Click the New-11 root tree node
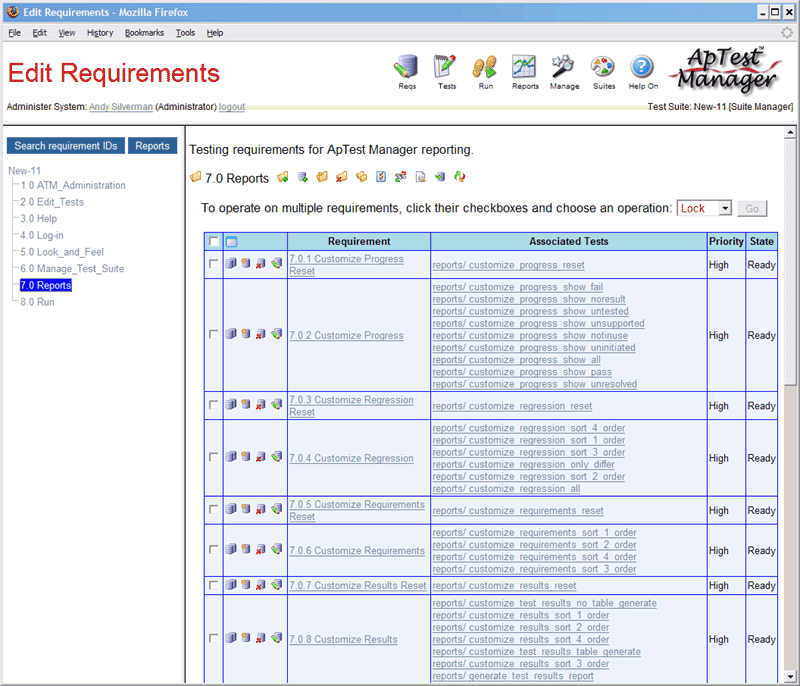The height and width of the screenshot is (686, 800). pos(24,171)
